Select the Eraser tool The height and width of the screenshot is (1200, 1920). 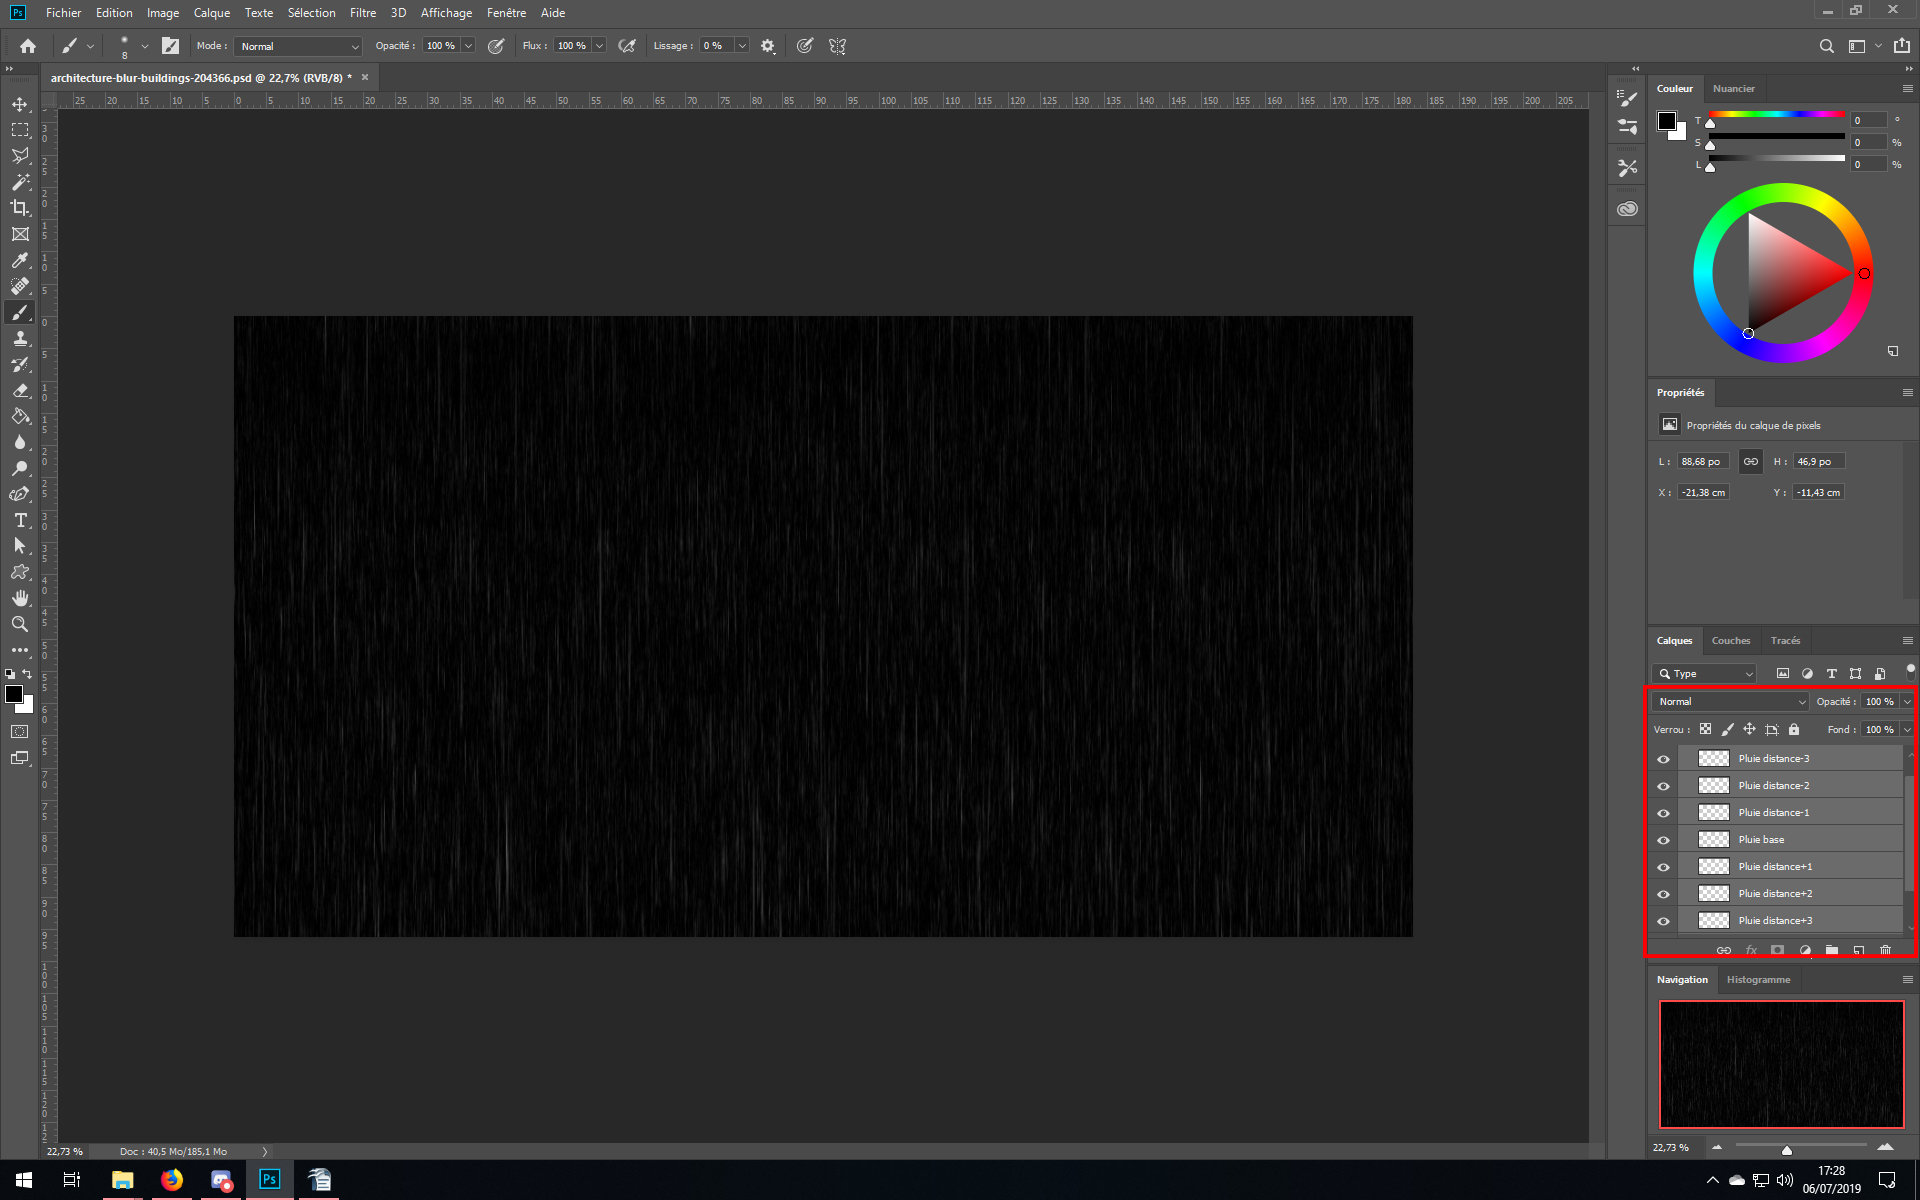coord(20,391)
